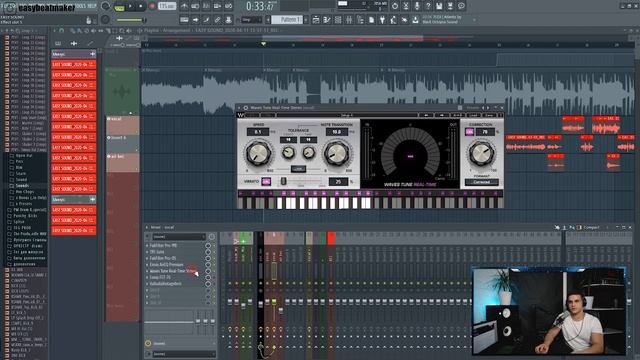Image resolution: width=640 pixels, height=360 pixels.
Task: Click the red Record button
Action: pos(152,6)
